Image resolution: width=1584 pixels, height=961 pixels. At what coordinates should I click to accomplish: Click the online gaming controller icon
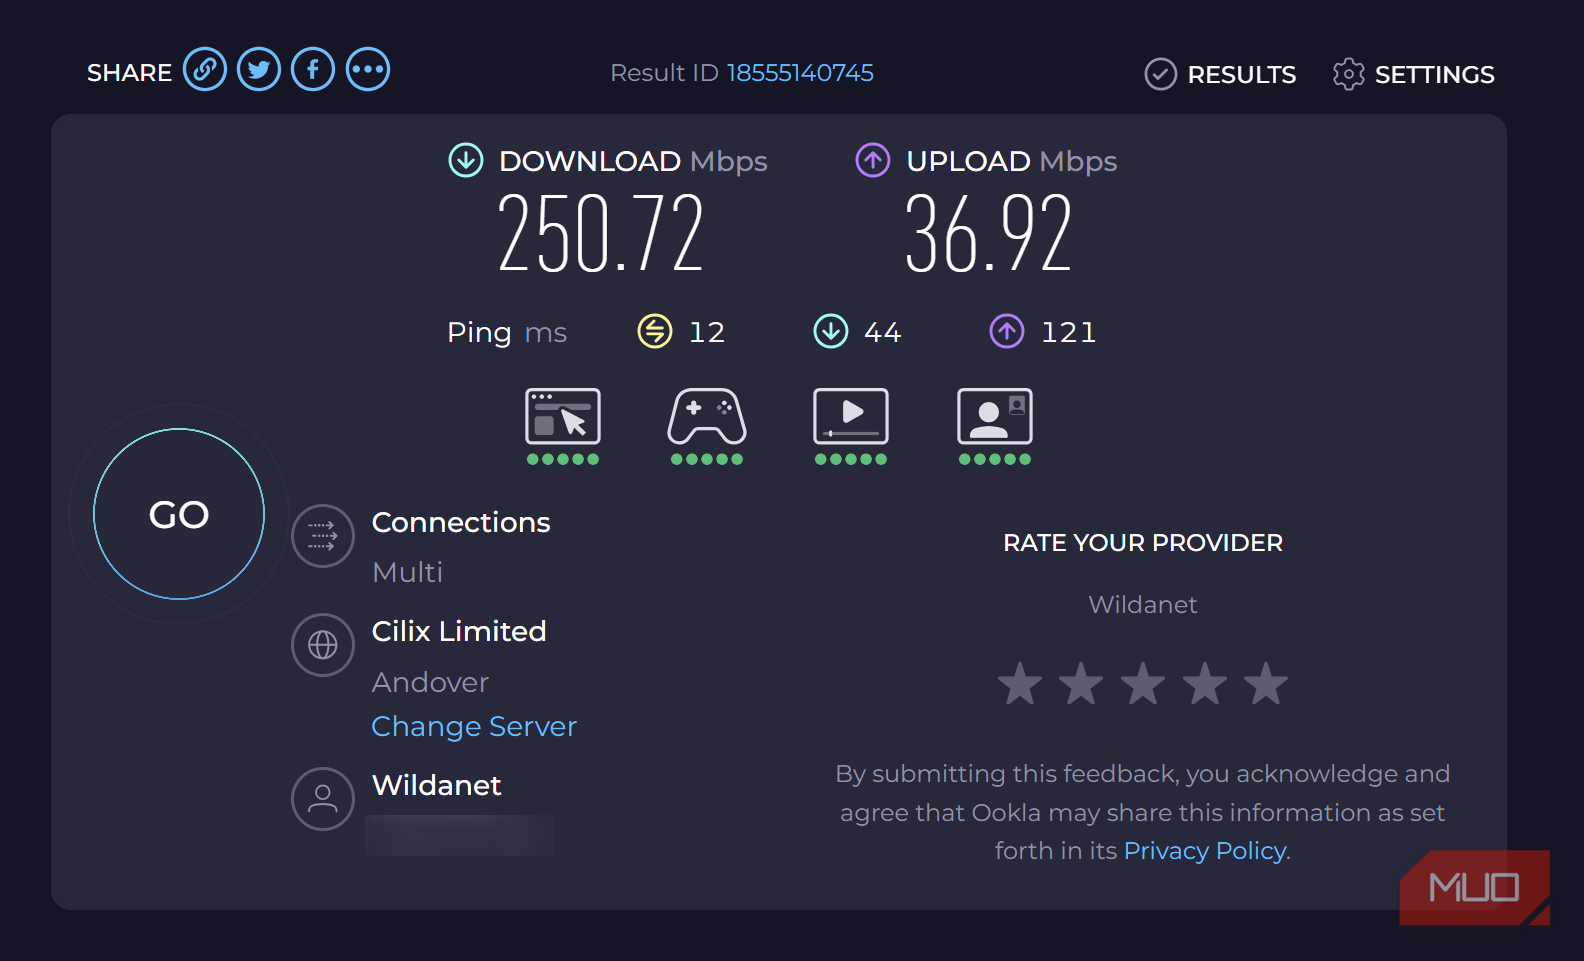(707, 417)
